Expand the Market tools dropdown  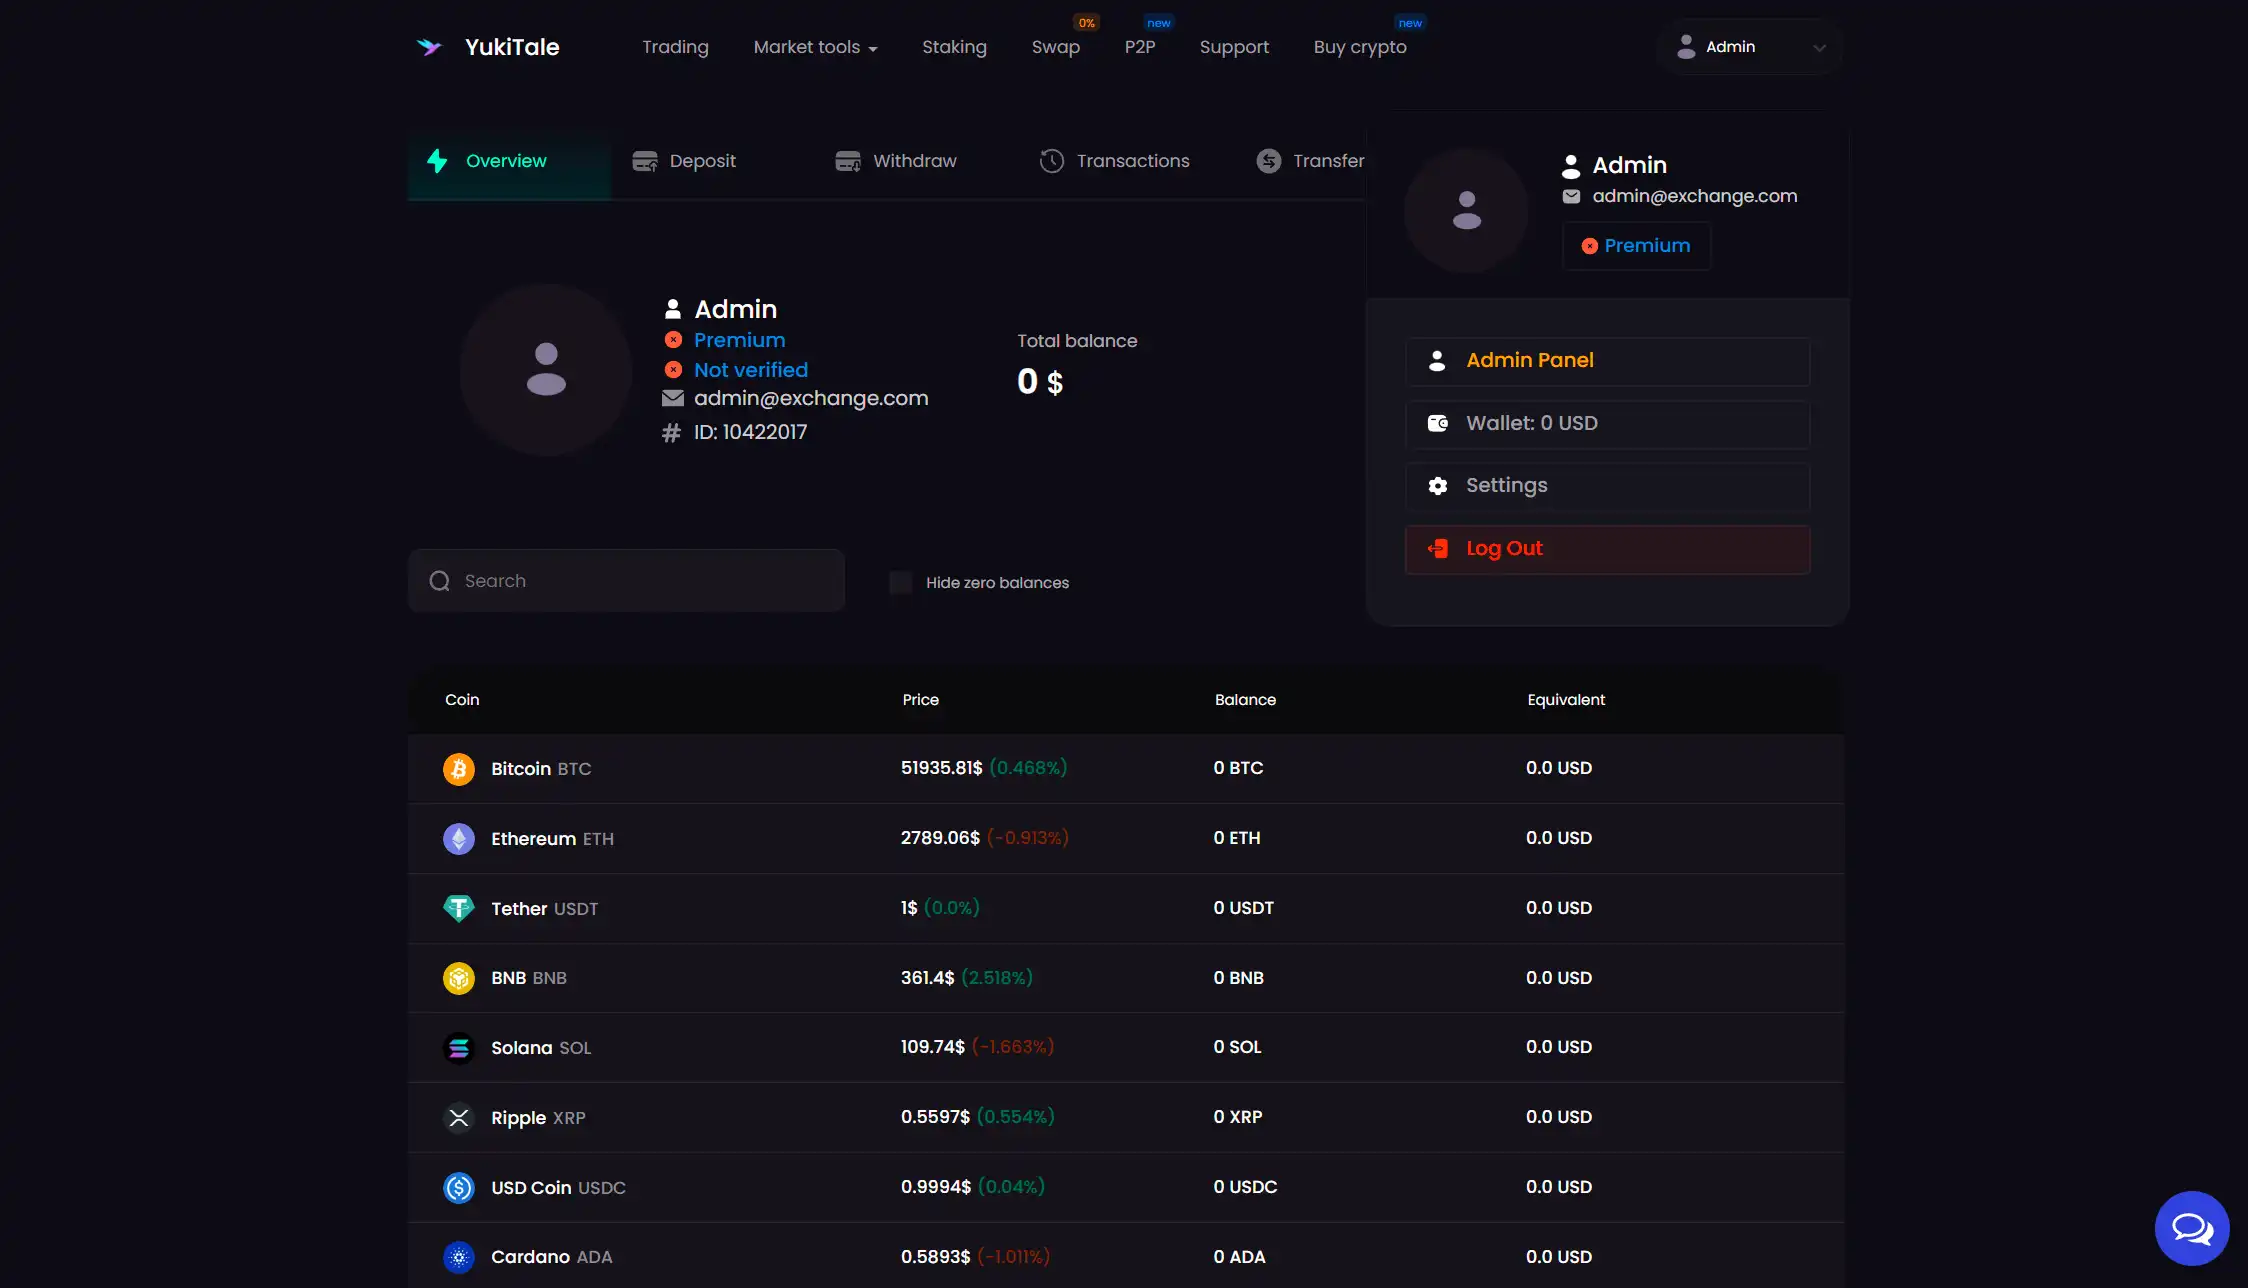815,47
